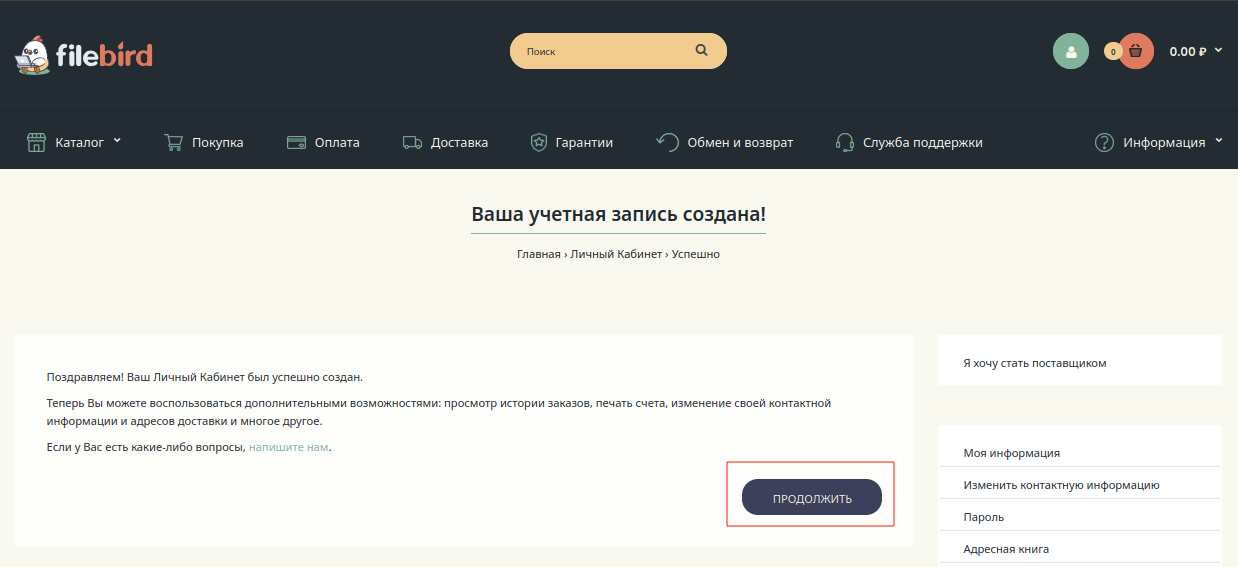Click the Оплата card icon
Viewport: 1238px width, 567px height.
[296, 142]
